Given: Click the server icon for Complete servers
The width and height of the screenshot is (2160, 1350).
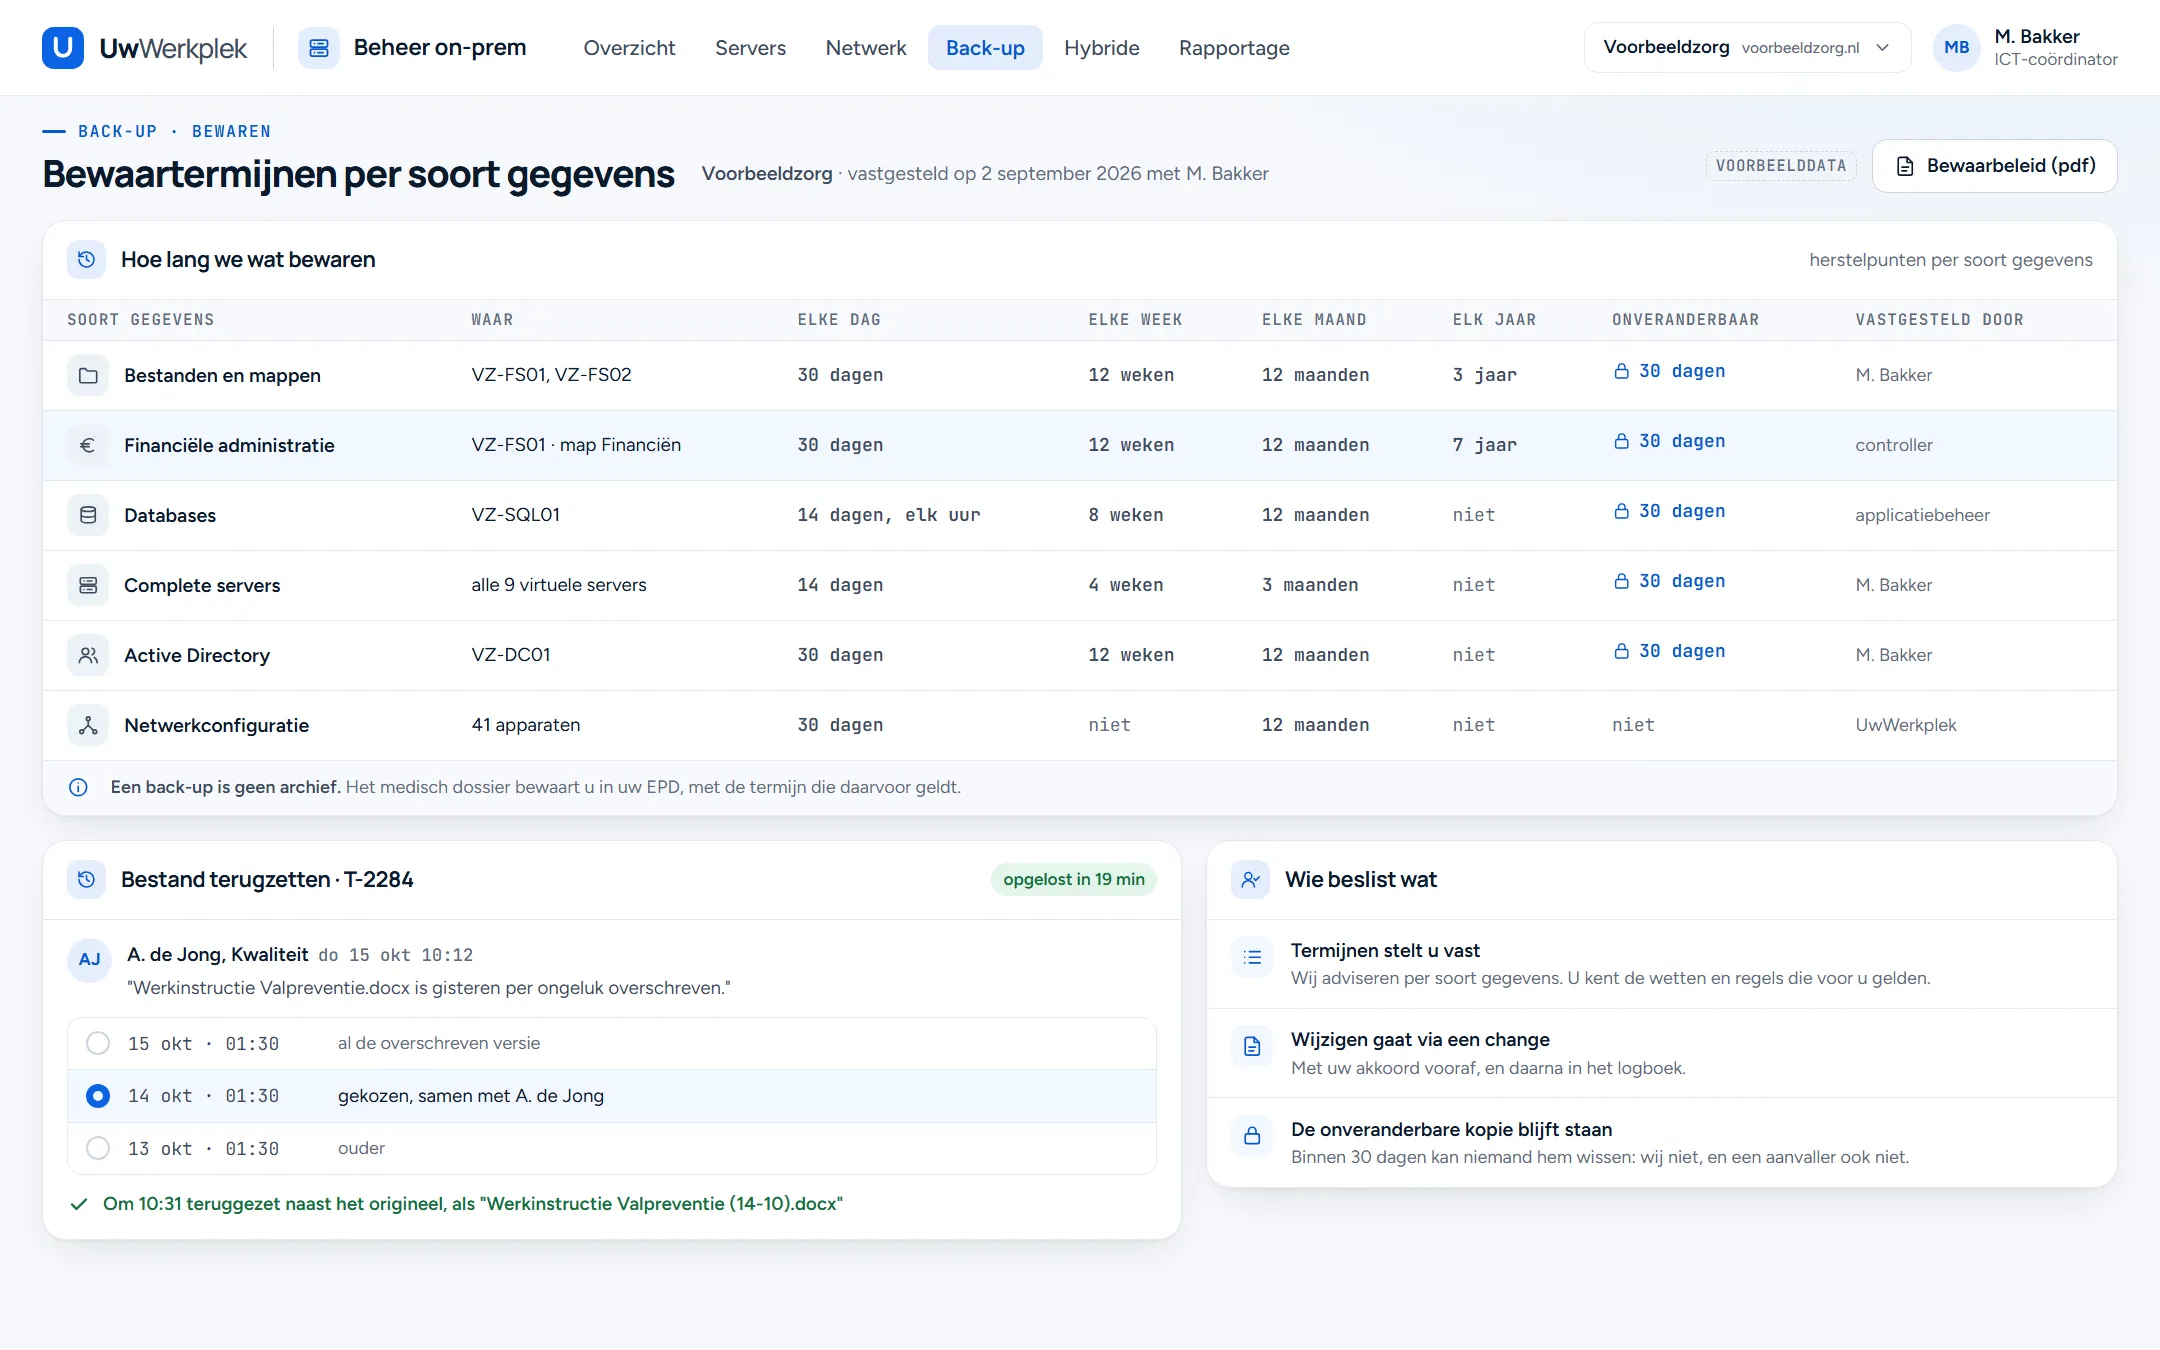Looking at the screenshot, I should pyautogui.click(x=88, y=585).
